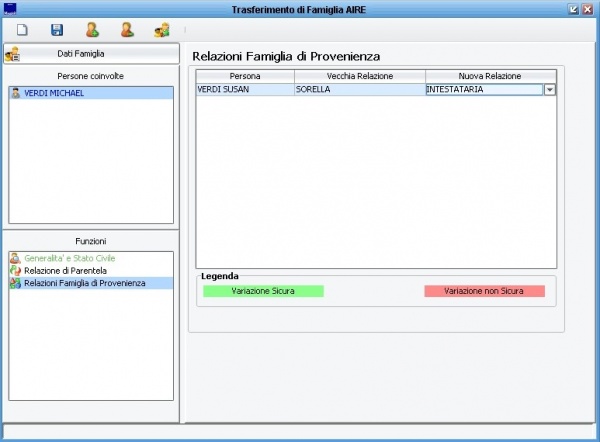Expand the Nuova Relazione dropdown arrow
The height and width of the screenshot is (442, 600).
click(549, 90)
